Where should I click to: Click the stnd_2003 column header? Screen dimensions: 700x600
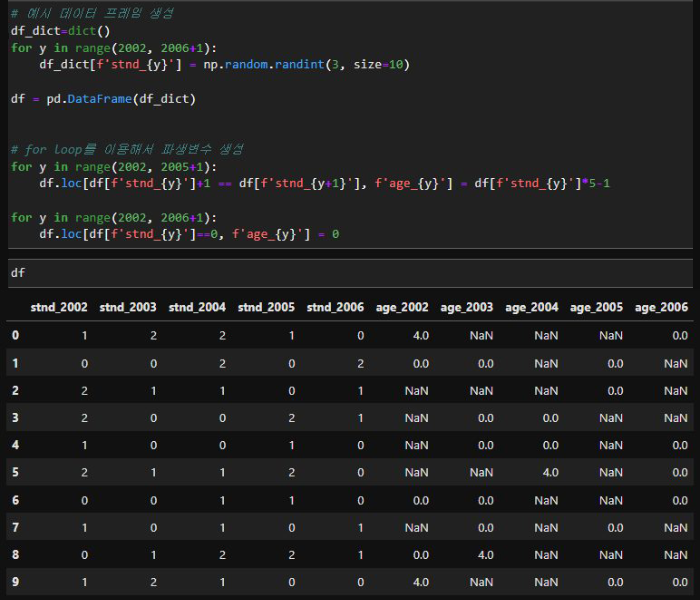tap(128, 307)
